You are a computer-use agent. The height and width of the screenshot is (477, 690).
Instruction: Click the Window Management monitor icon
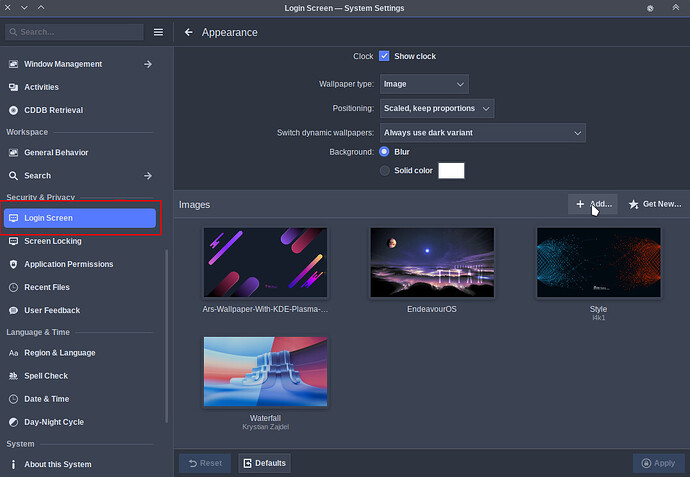pyautogui.click(x=14, y=64)
